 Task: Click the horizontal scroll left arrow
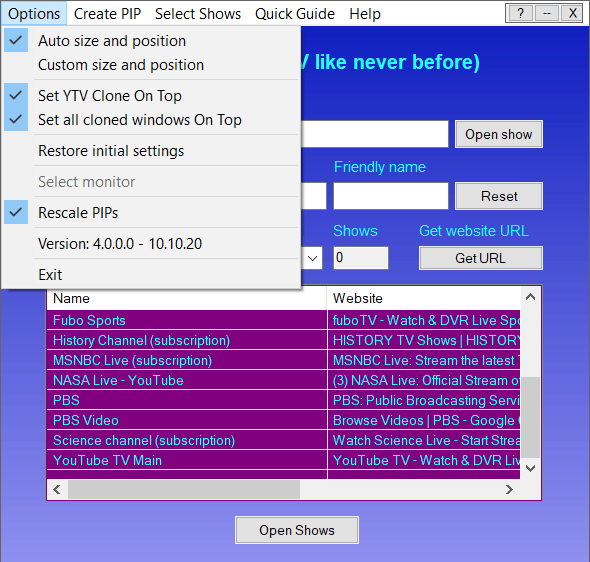coord(57,489)
